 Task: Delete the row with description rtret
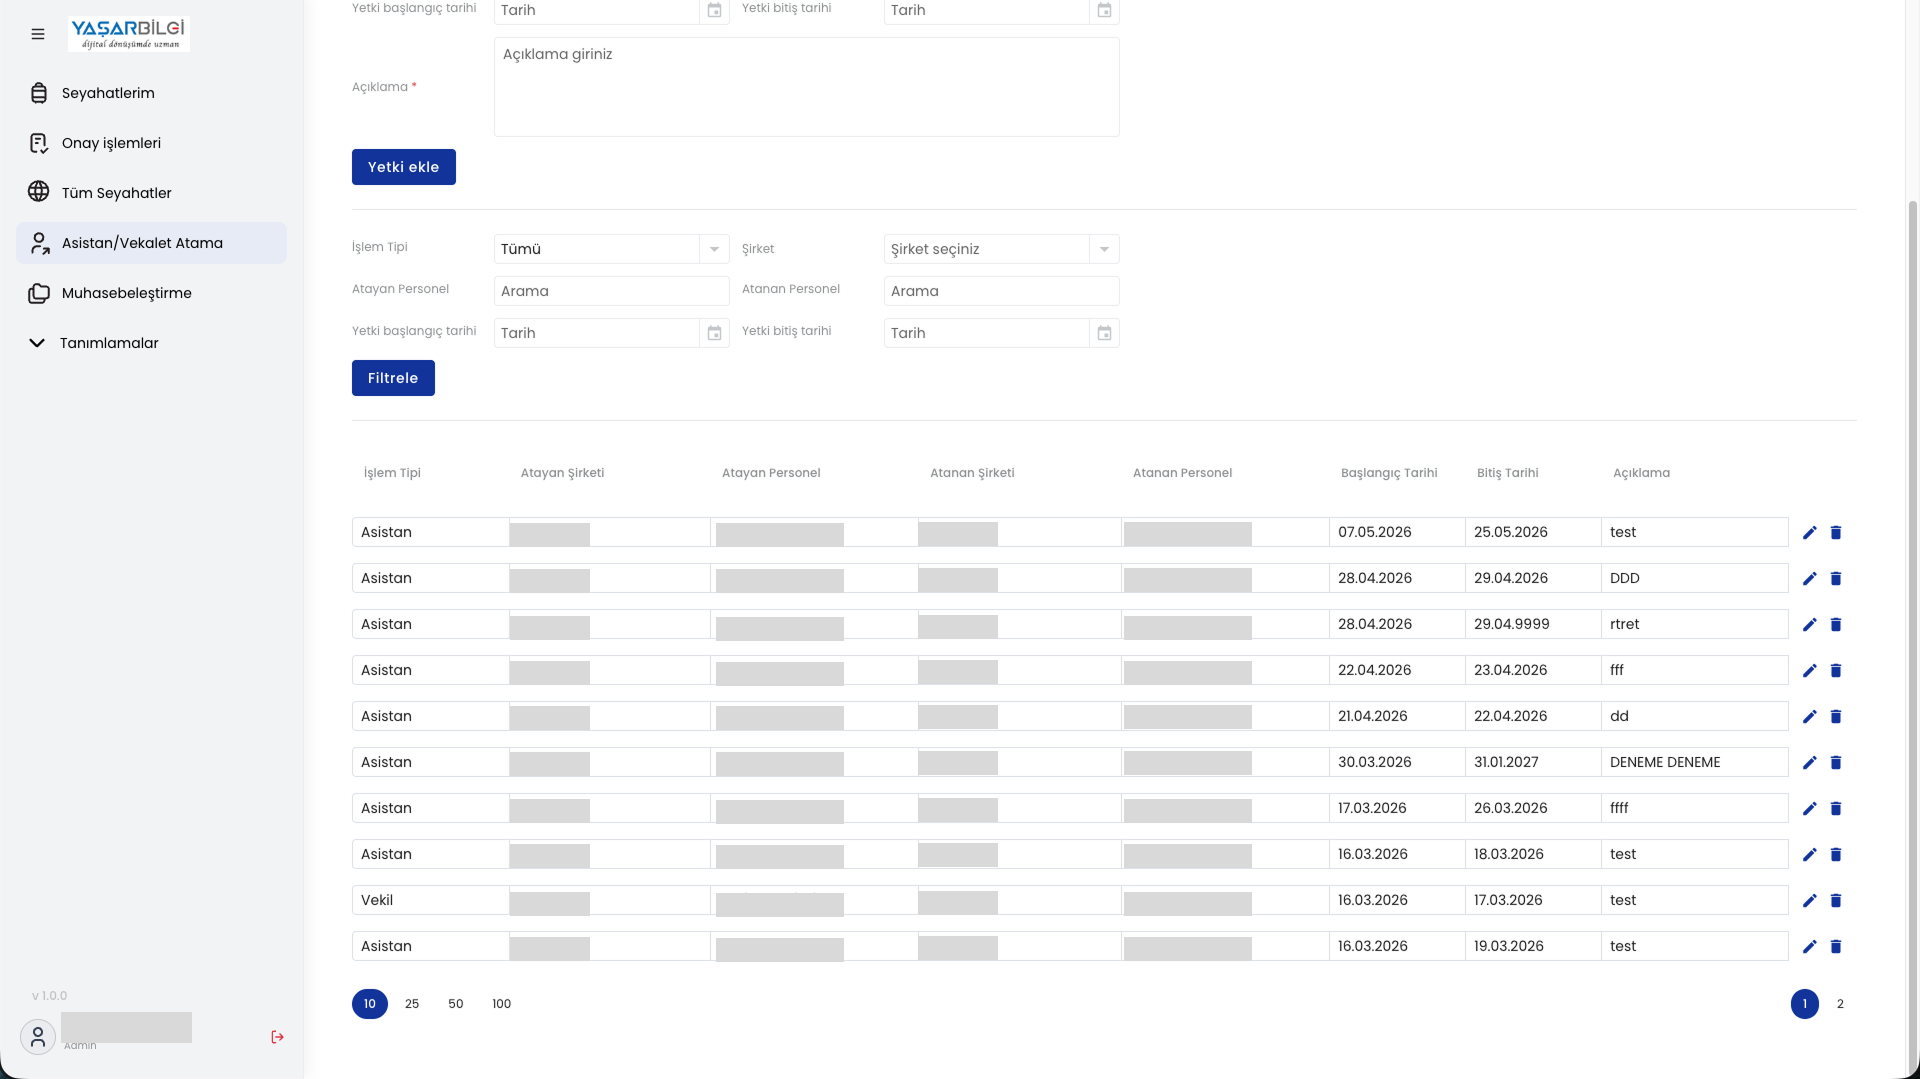pyautogui.click(x=1836, y=625)
